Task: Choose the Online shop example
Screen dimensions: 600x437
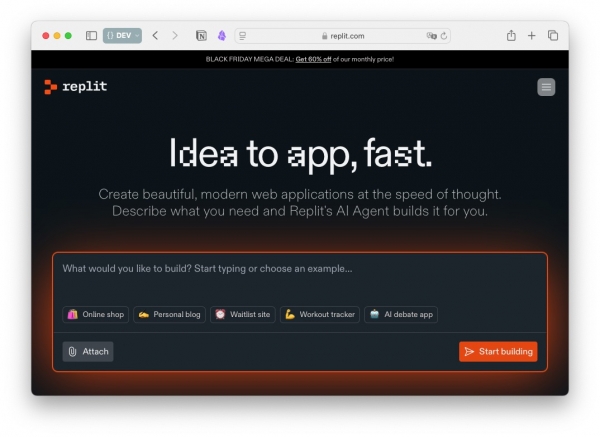Action: tap(96, 315)
